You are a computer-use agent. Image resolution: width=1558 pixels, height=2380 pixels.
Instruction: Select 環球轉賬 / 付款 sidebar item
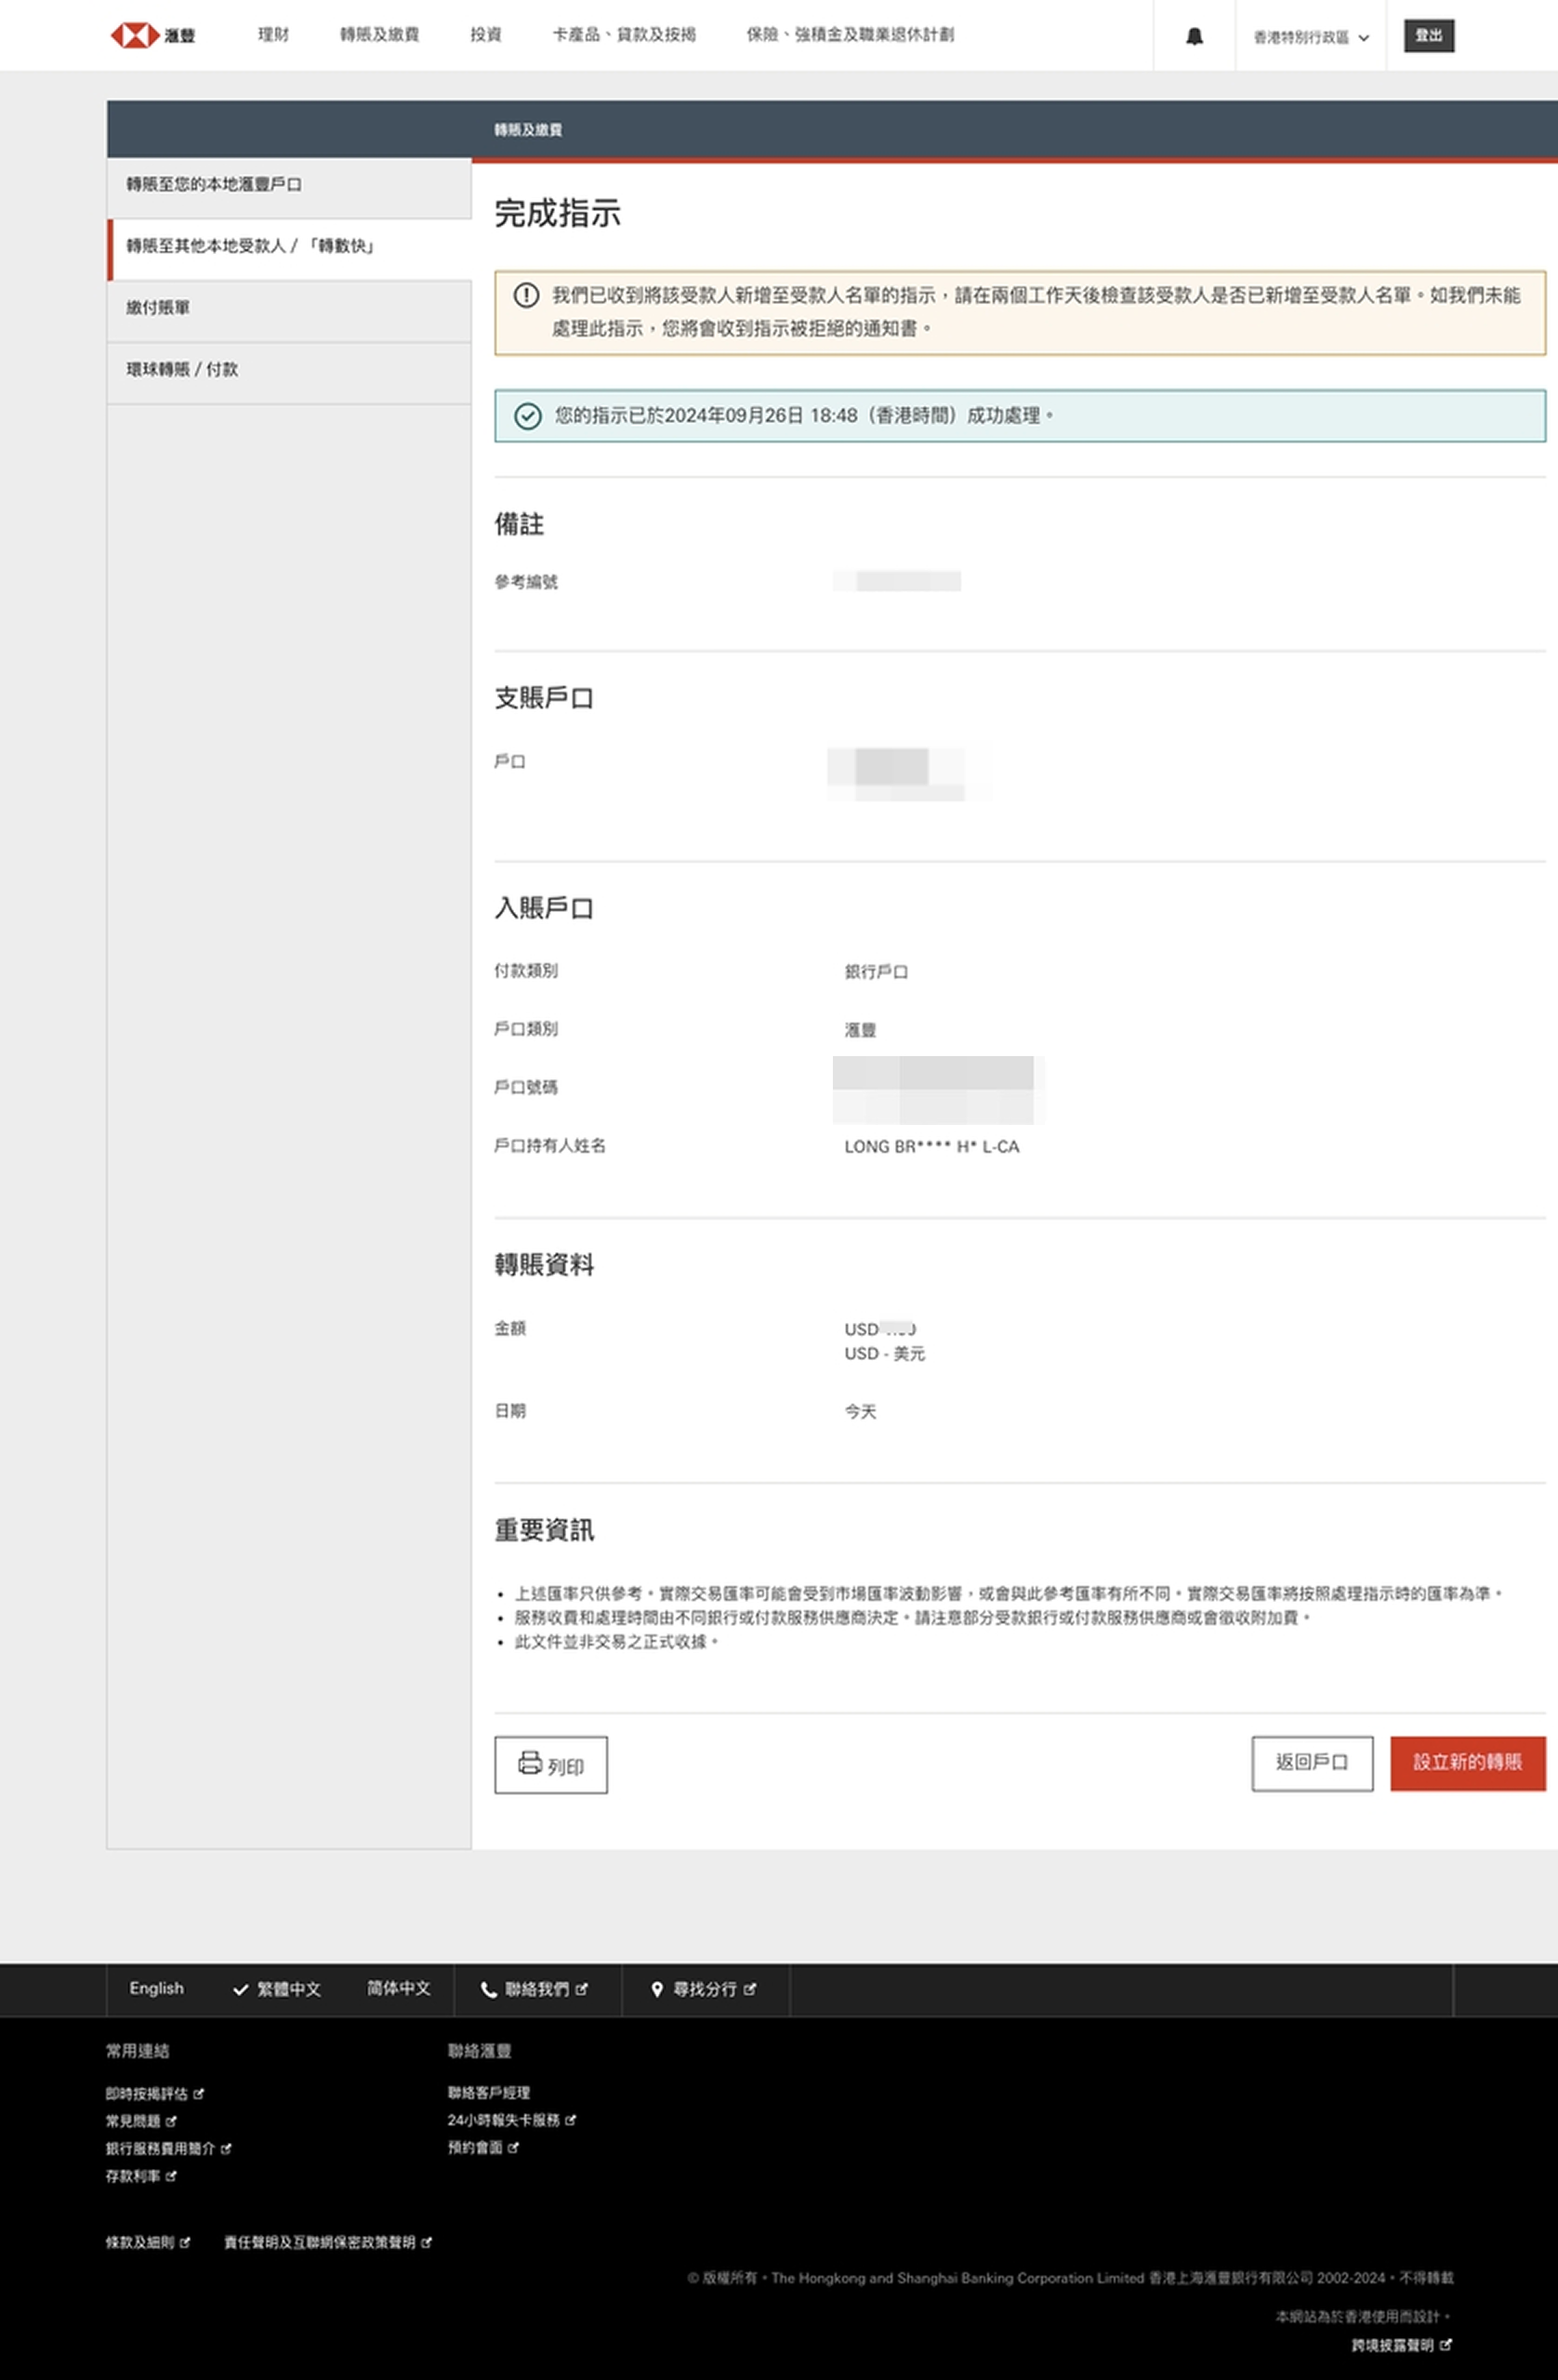point(182,370)
